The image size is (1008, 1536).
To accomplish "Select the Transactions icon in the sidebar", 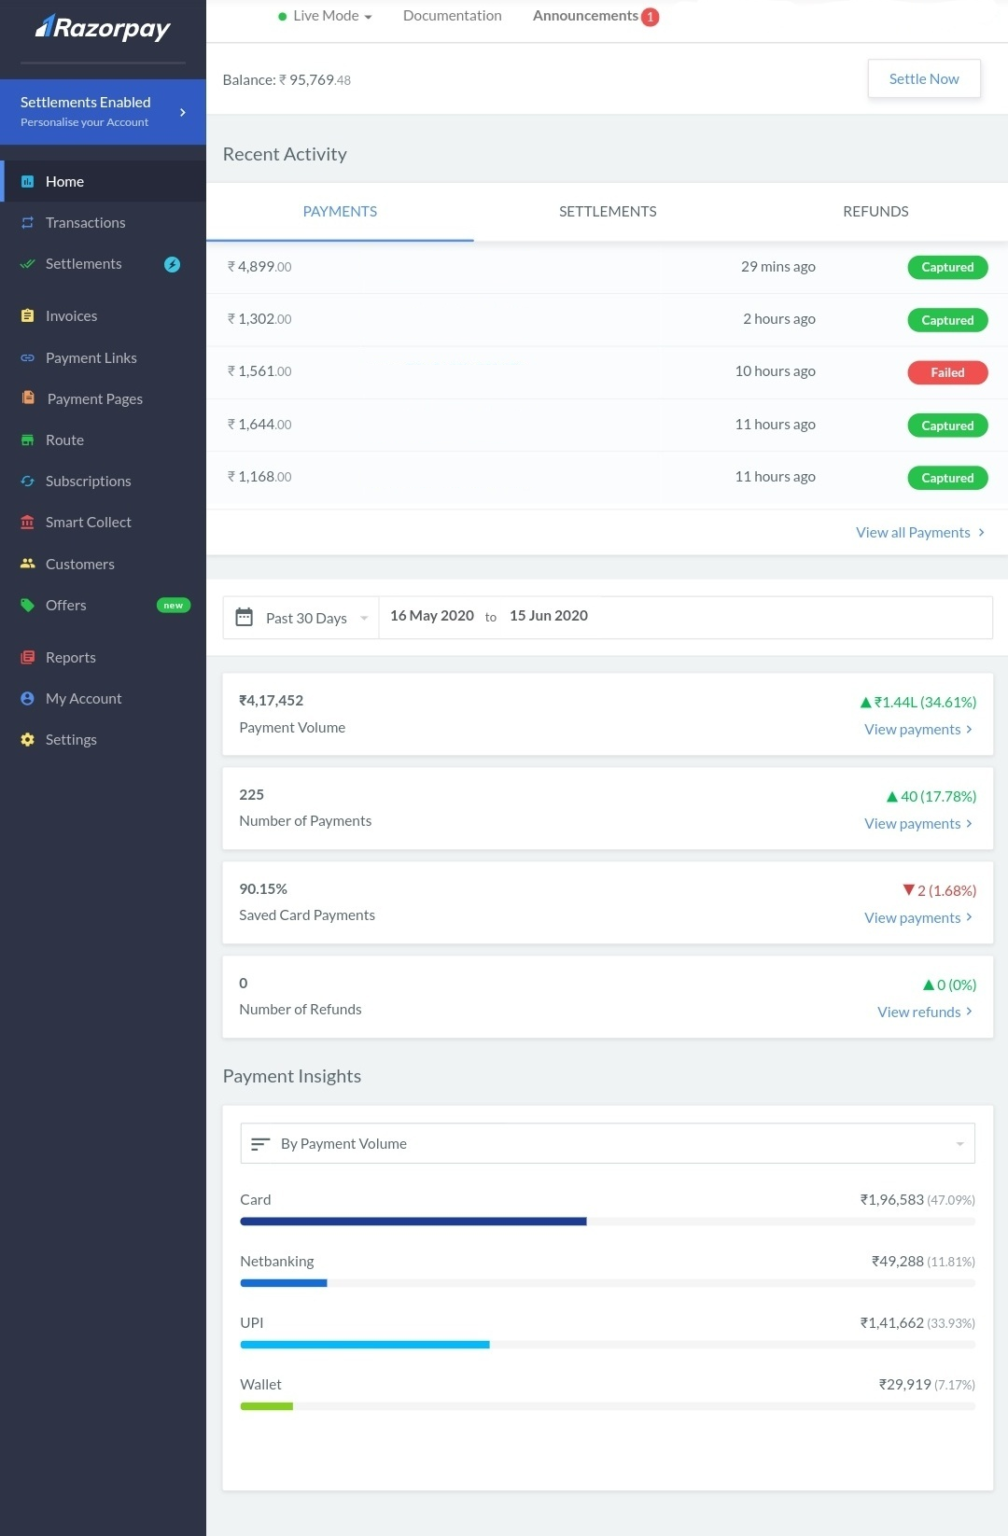I will point(28,222).
